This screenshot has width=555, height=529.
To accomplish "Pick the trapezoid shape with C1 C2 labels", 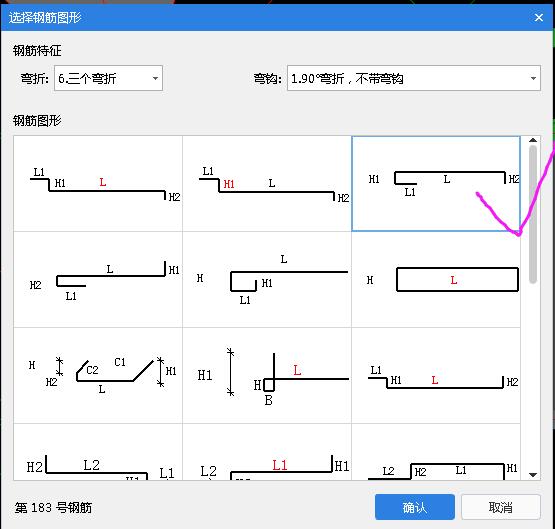I will (x=98, y=375).
